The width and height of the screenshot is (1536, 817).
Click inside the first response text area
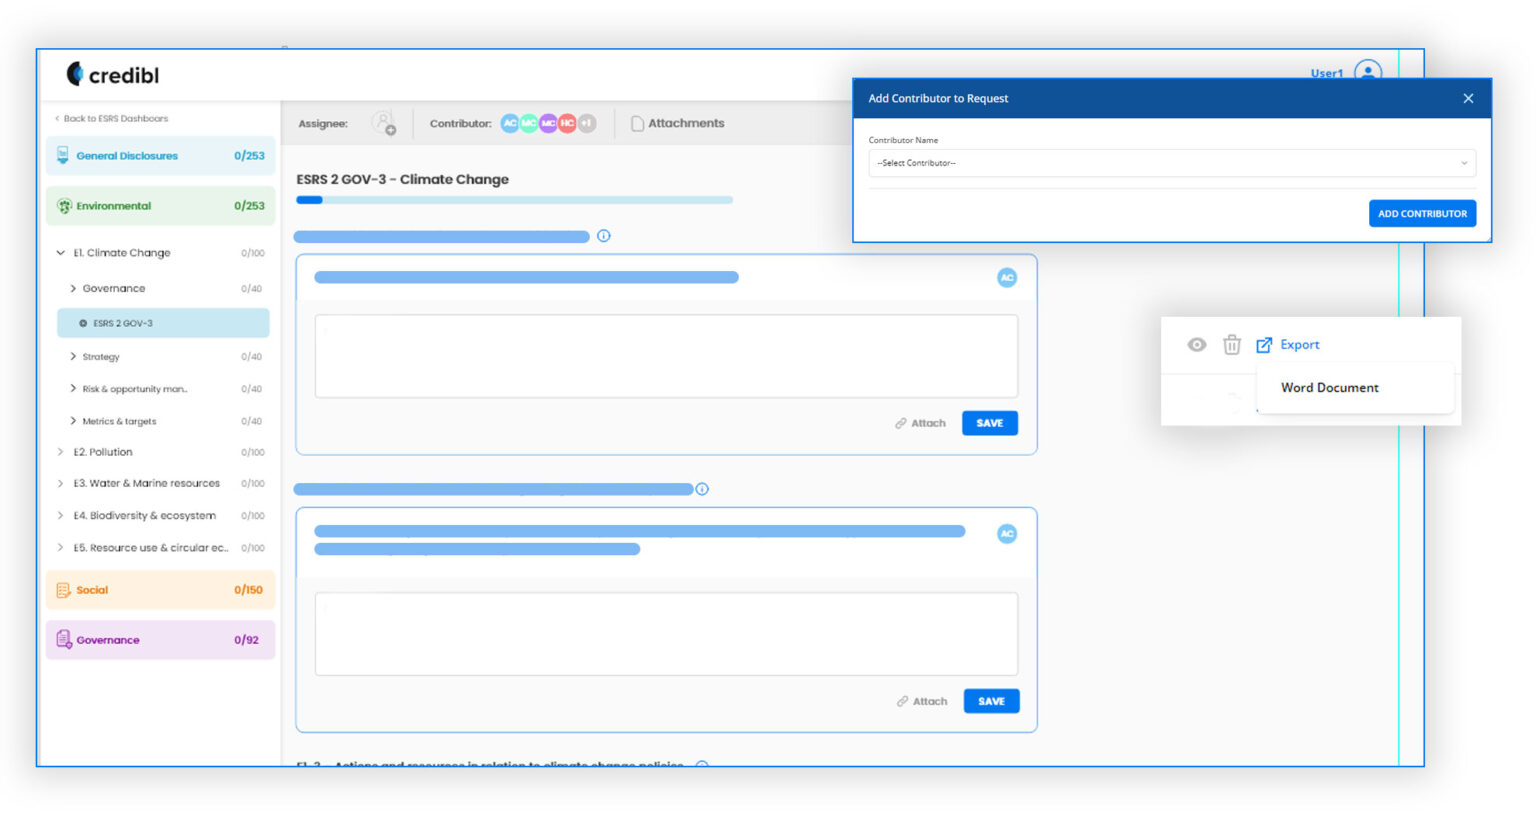point(666,356)
